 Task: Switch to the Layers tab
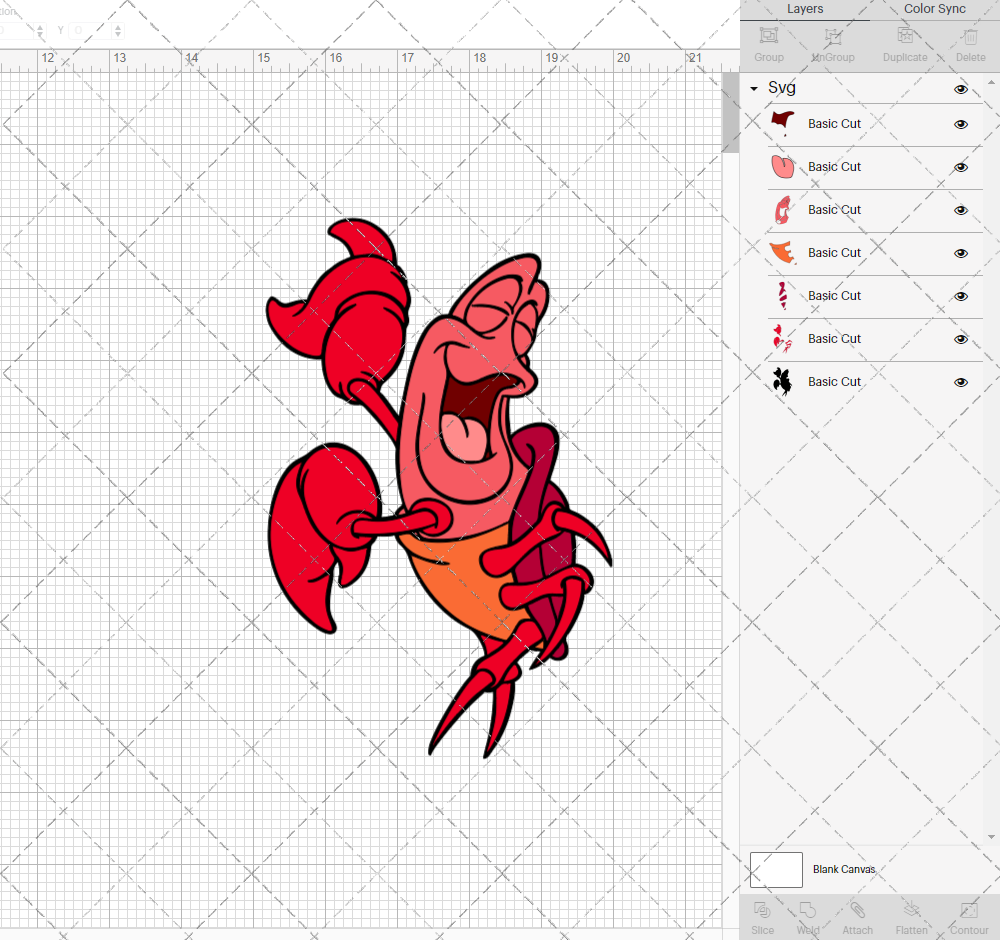[805, 9]
